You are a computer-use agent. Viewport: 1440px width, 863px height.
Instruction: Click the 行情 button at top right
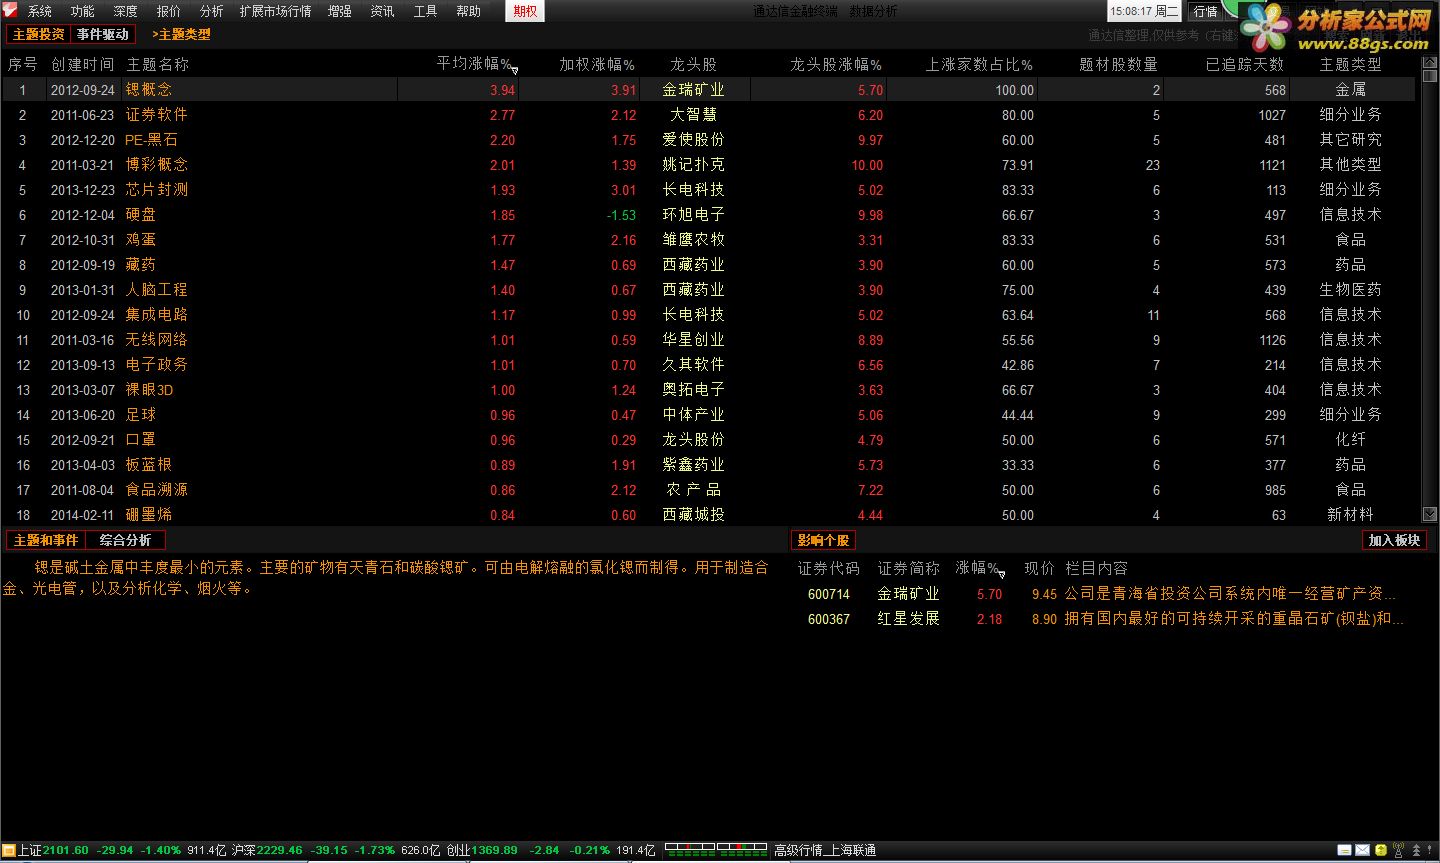1206,11
